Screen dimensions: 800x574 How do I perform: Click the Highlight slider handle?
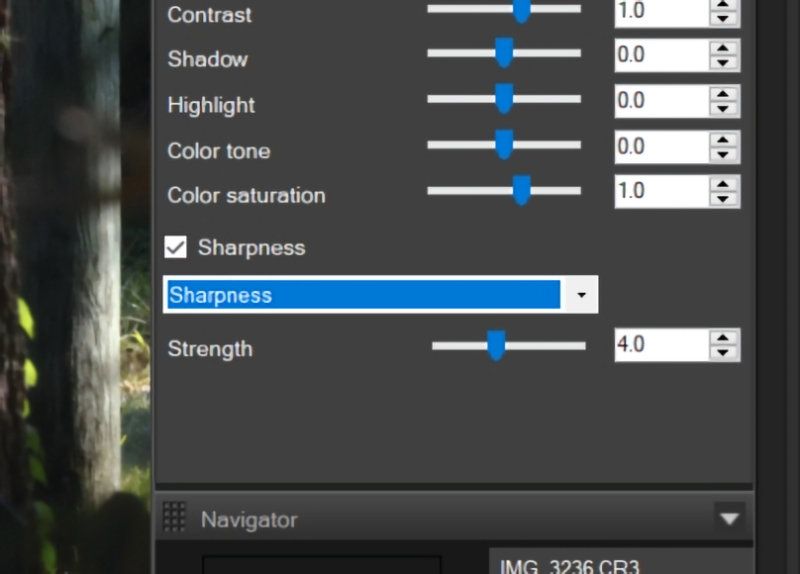[x=504, y=99]
